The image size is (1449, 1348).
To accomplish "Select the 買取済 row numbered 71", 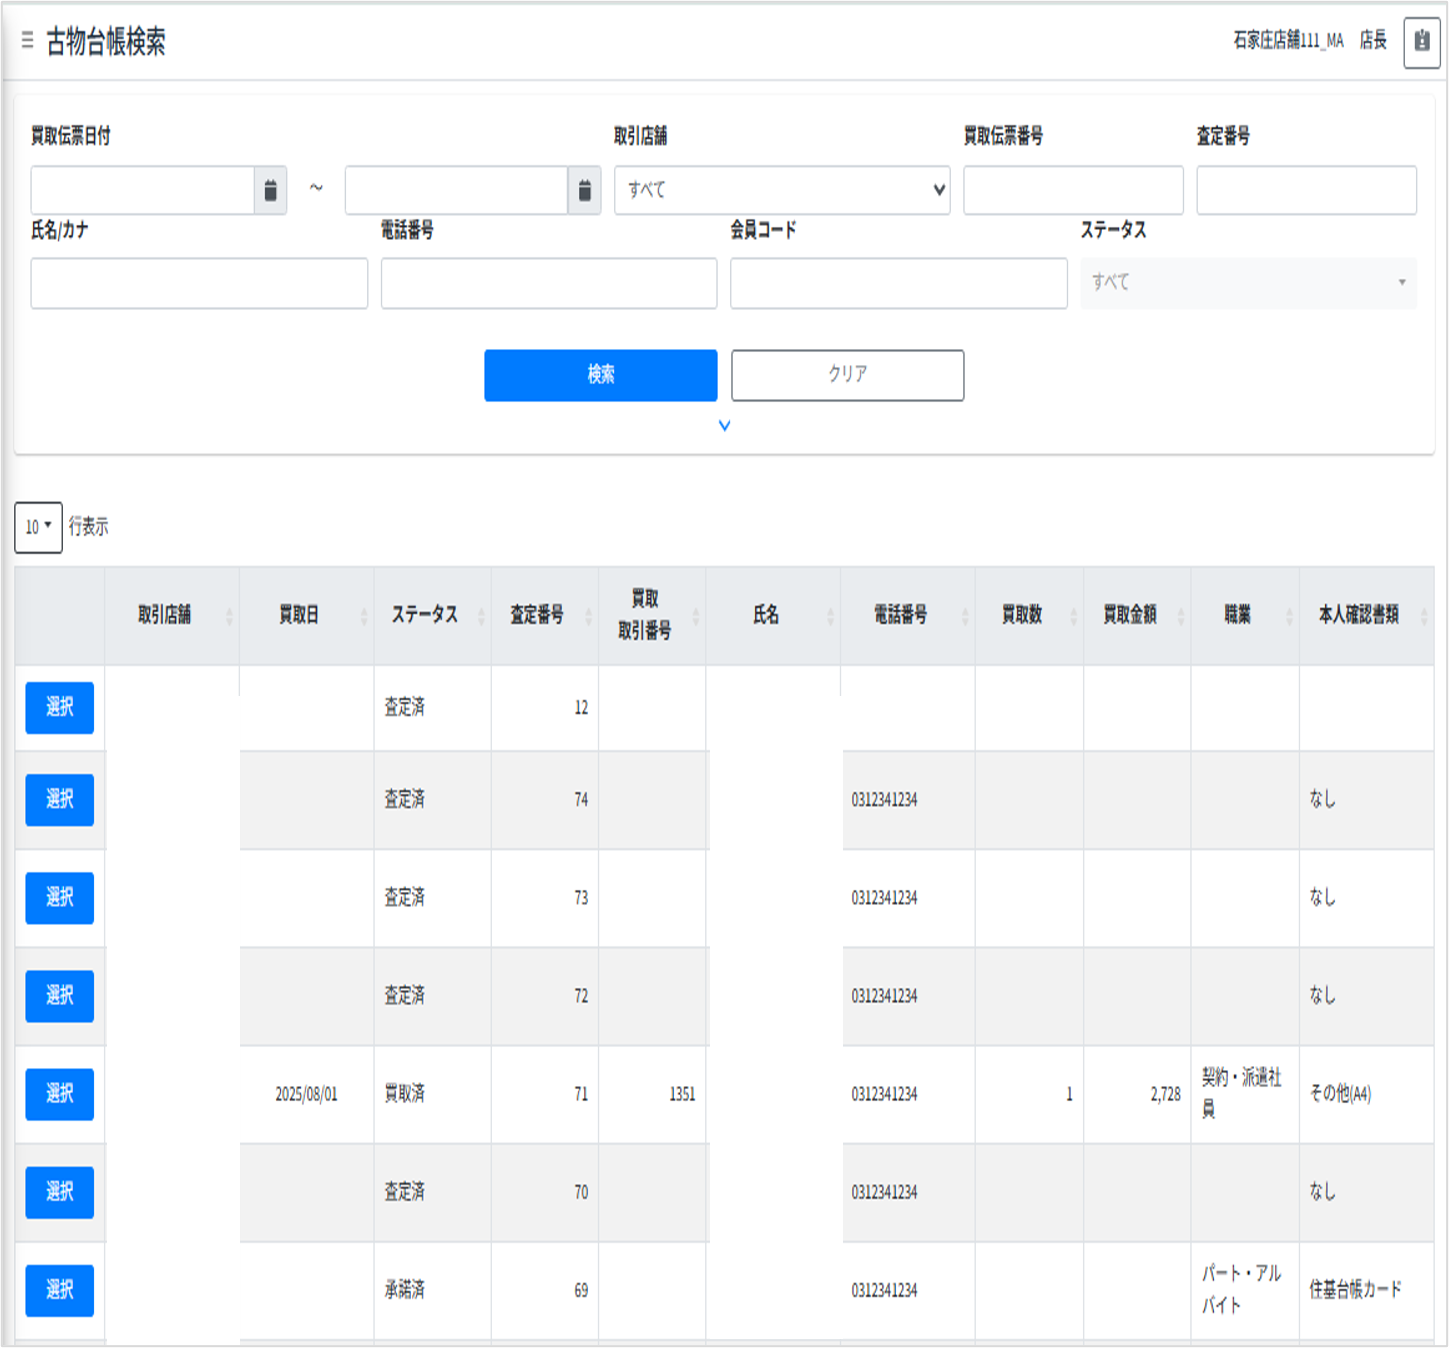I will [x=60, y=1094].
